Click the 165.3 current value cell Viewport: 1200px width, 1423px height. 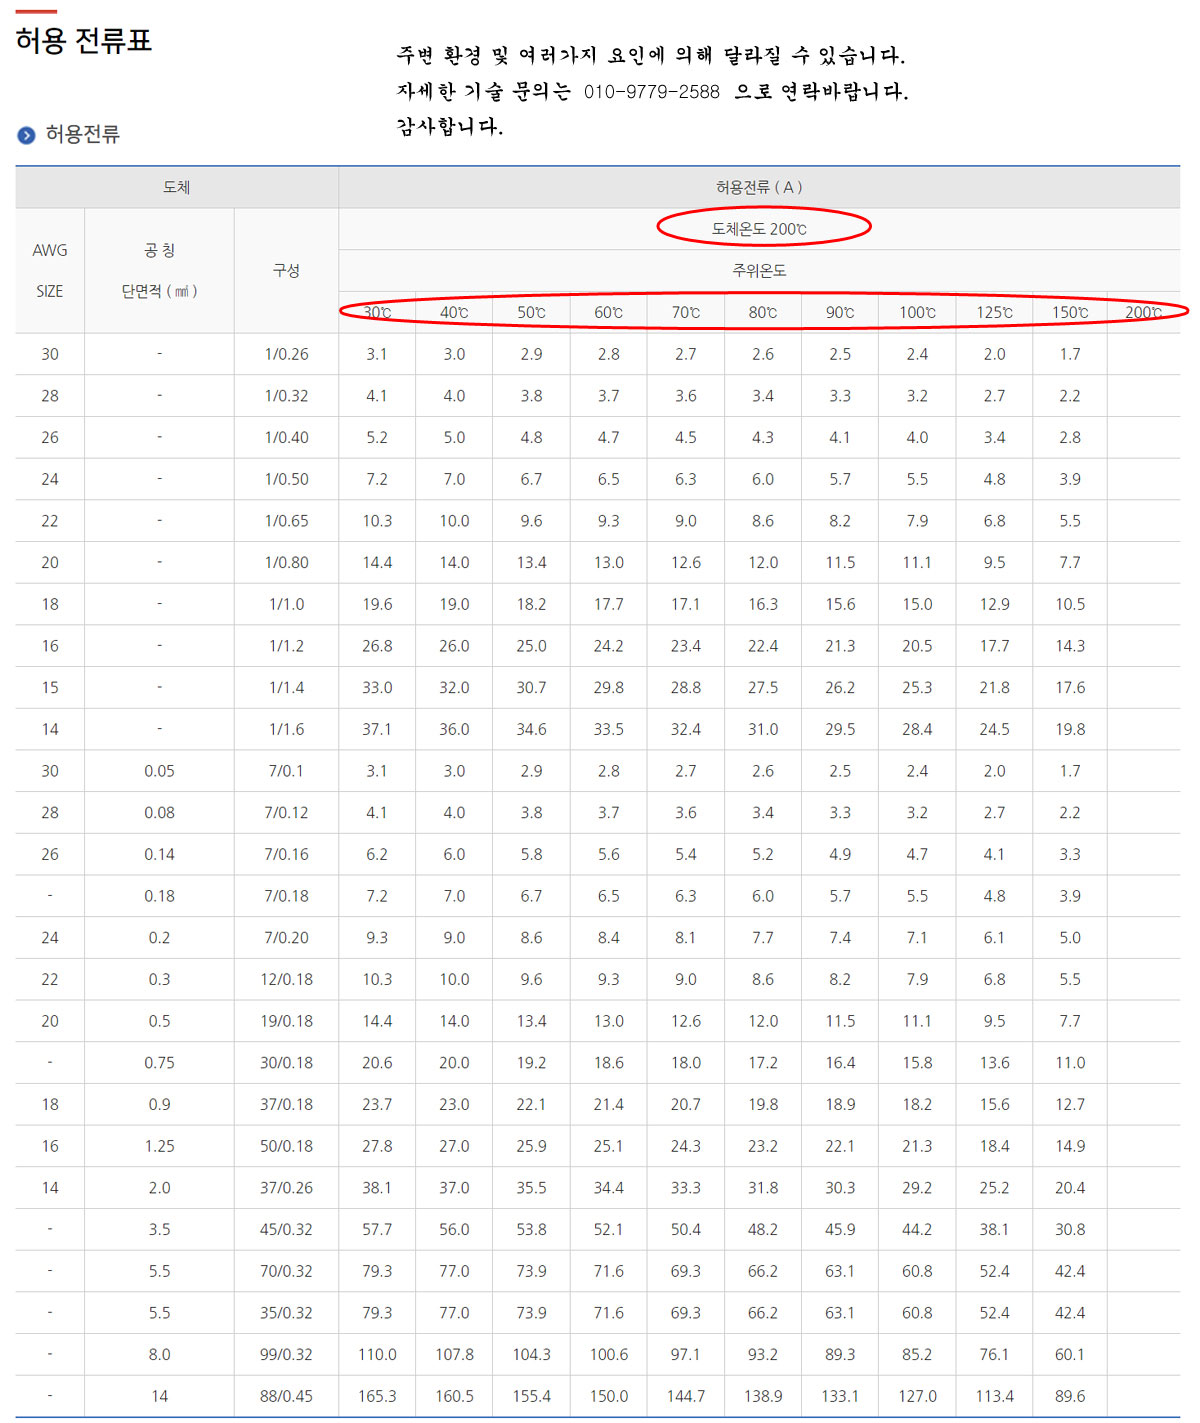pos(377,1396)
